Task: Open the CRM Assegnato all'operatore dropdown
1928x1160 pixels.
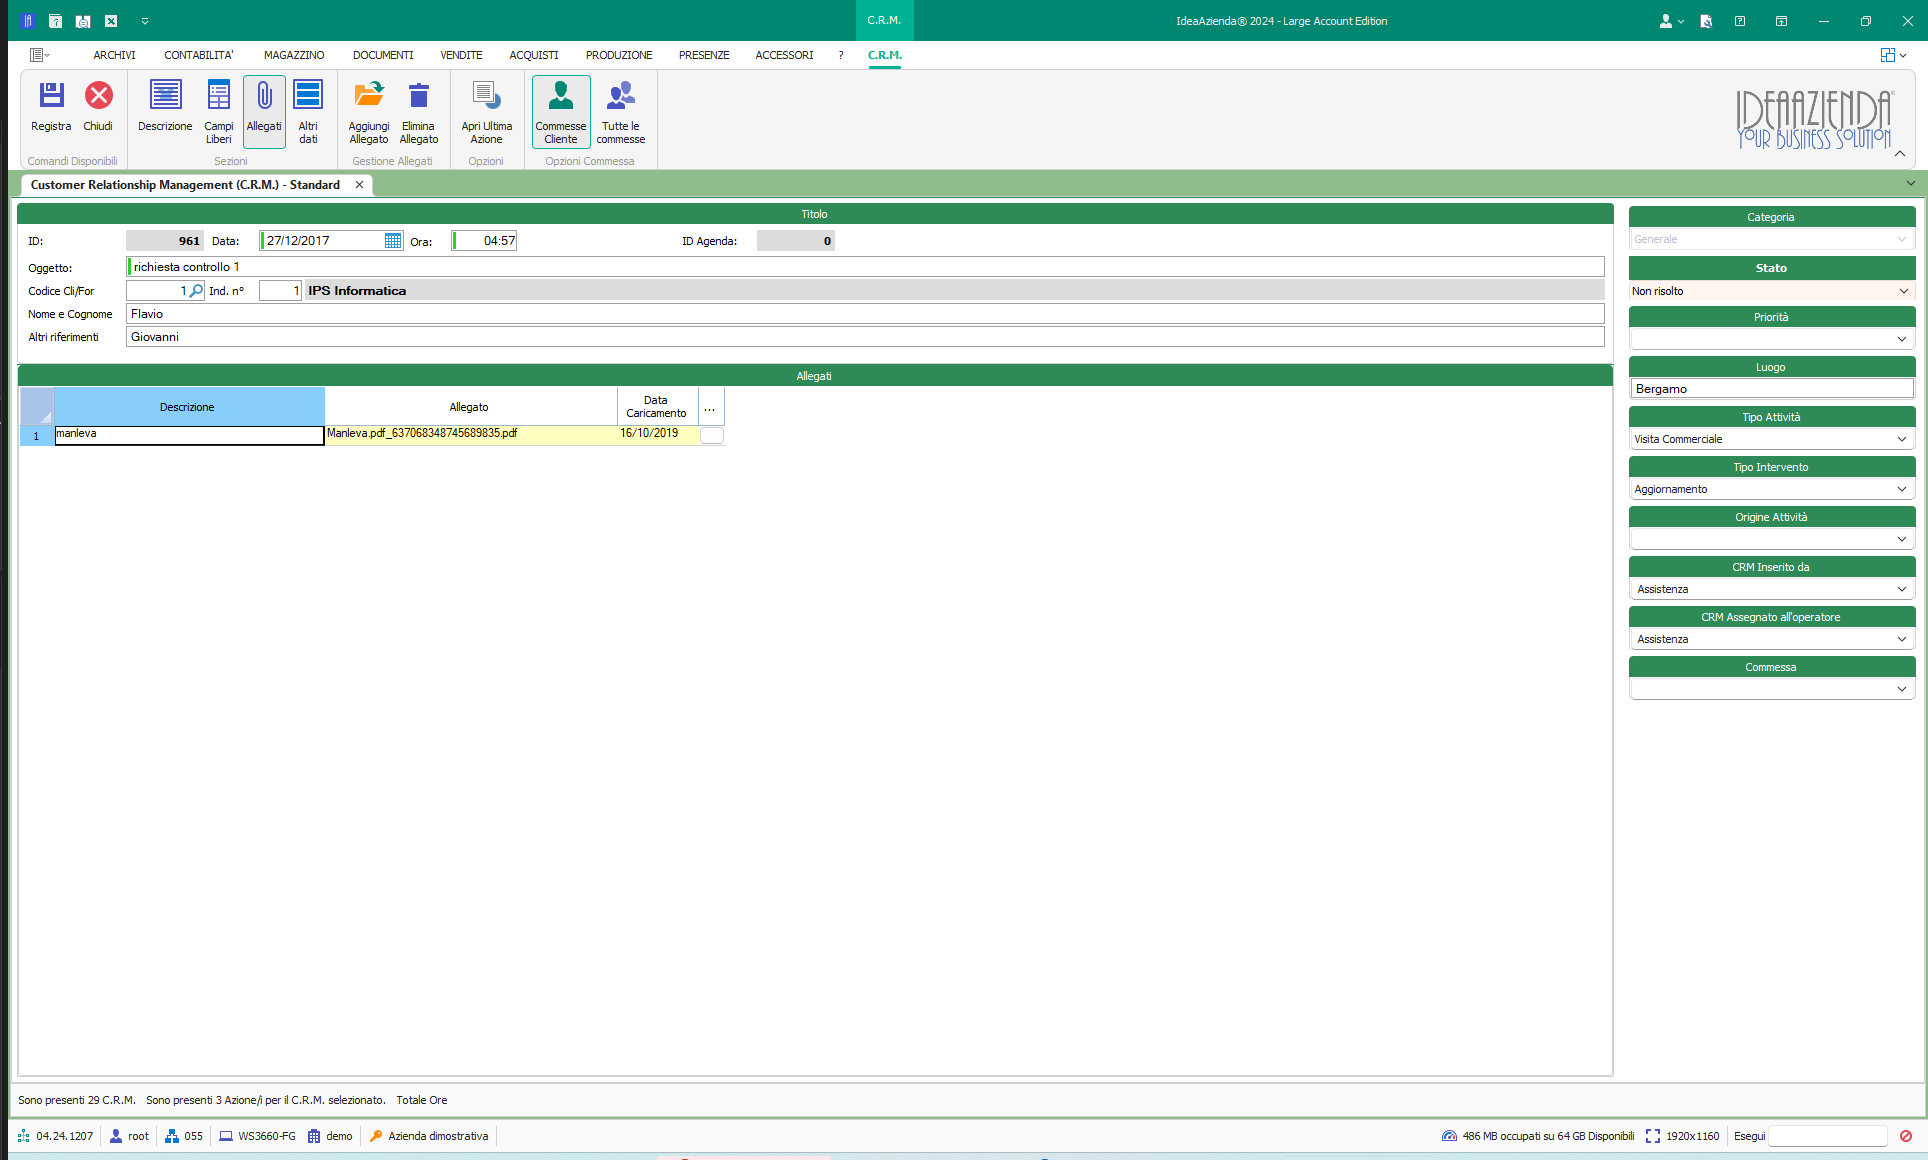Action: point(1902,639)
